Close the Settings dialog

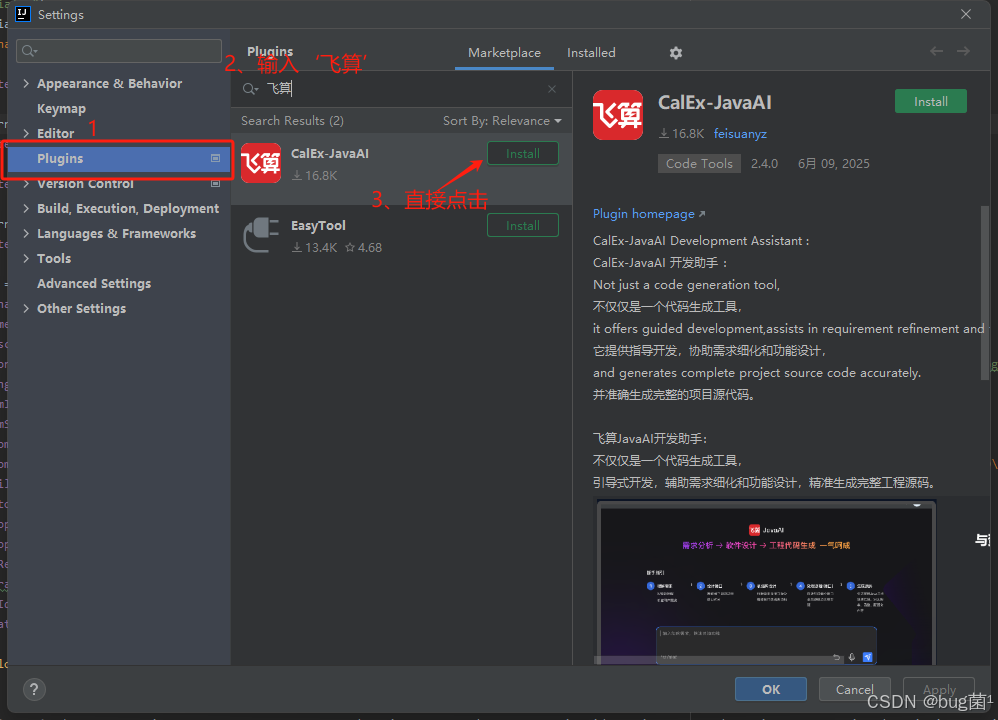tap(966, 14)
